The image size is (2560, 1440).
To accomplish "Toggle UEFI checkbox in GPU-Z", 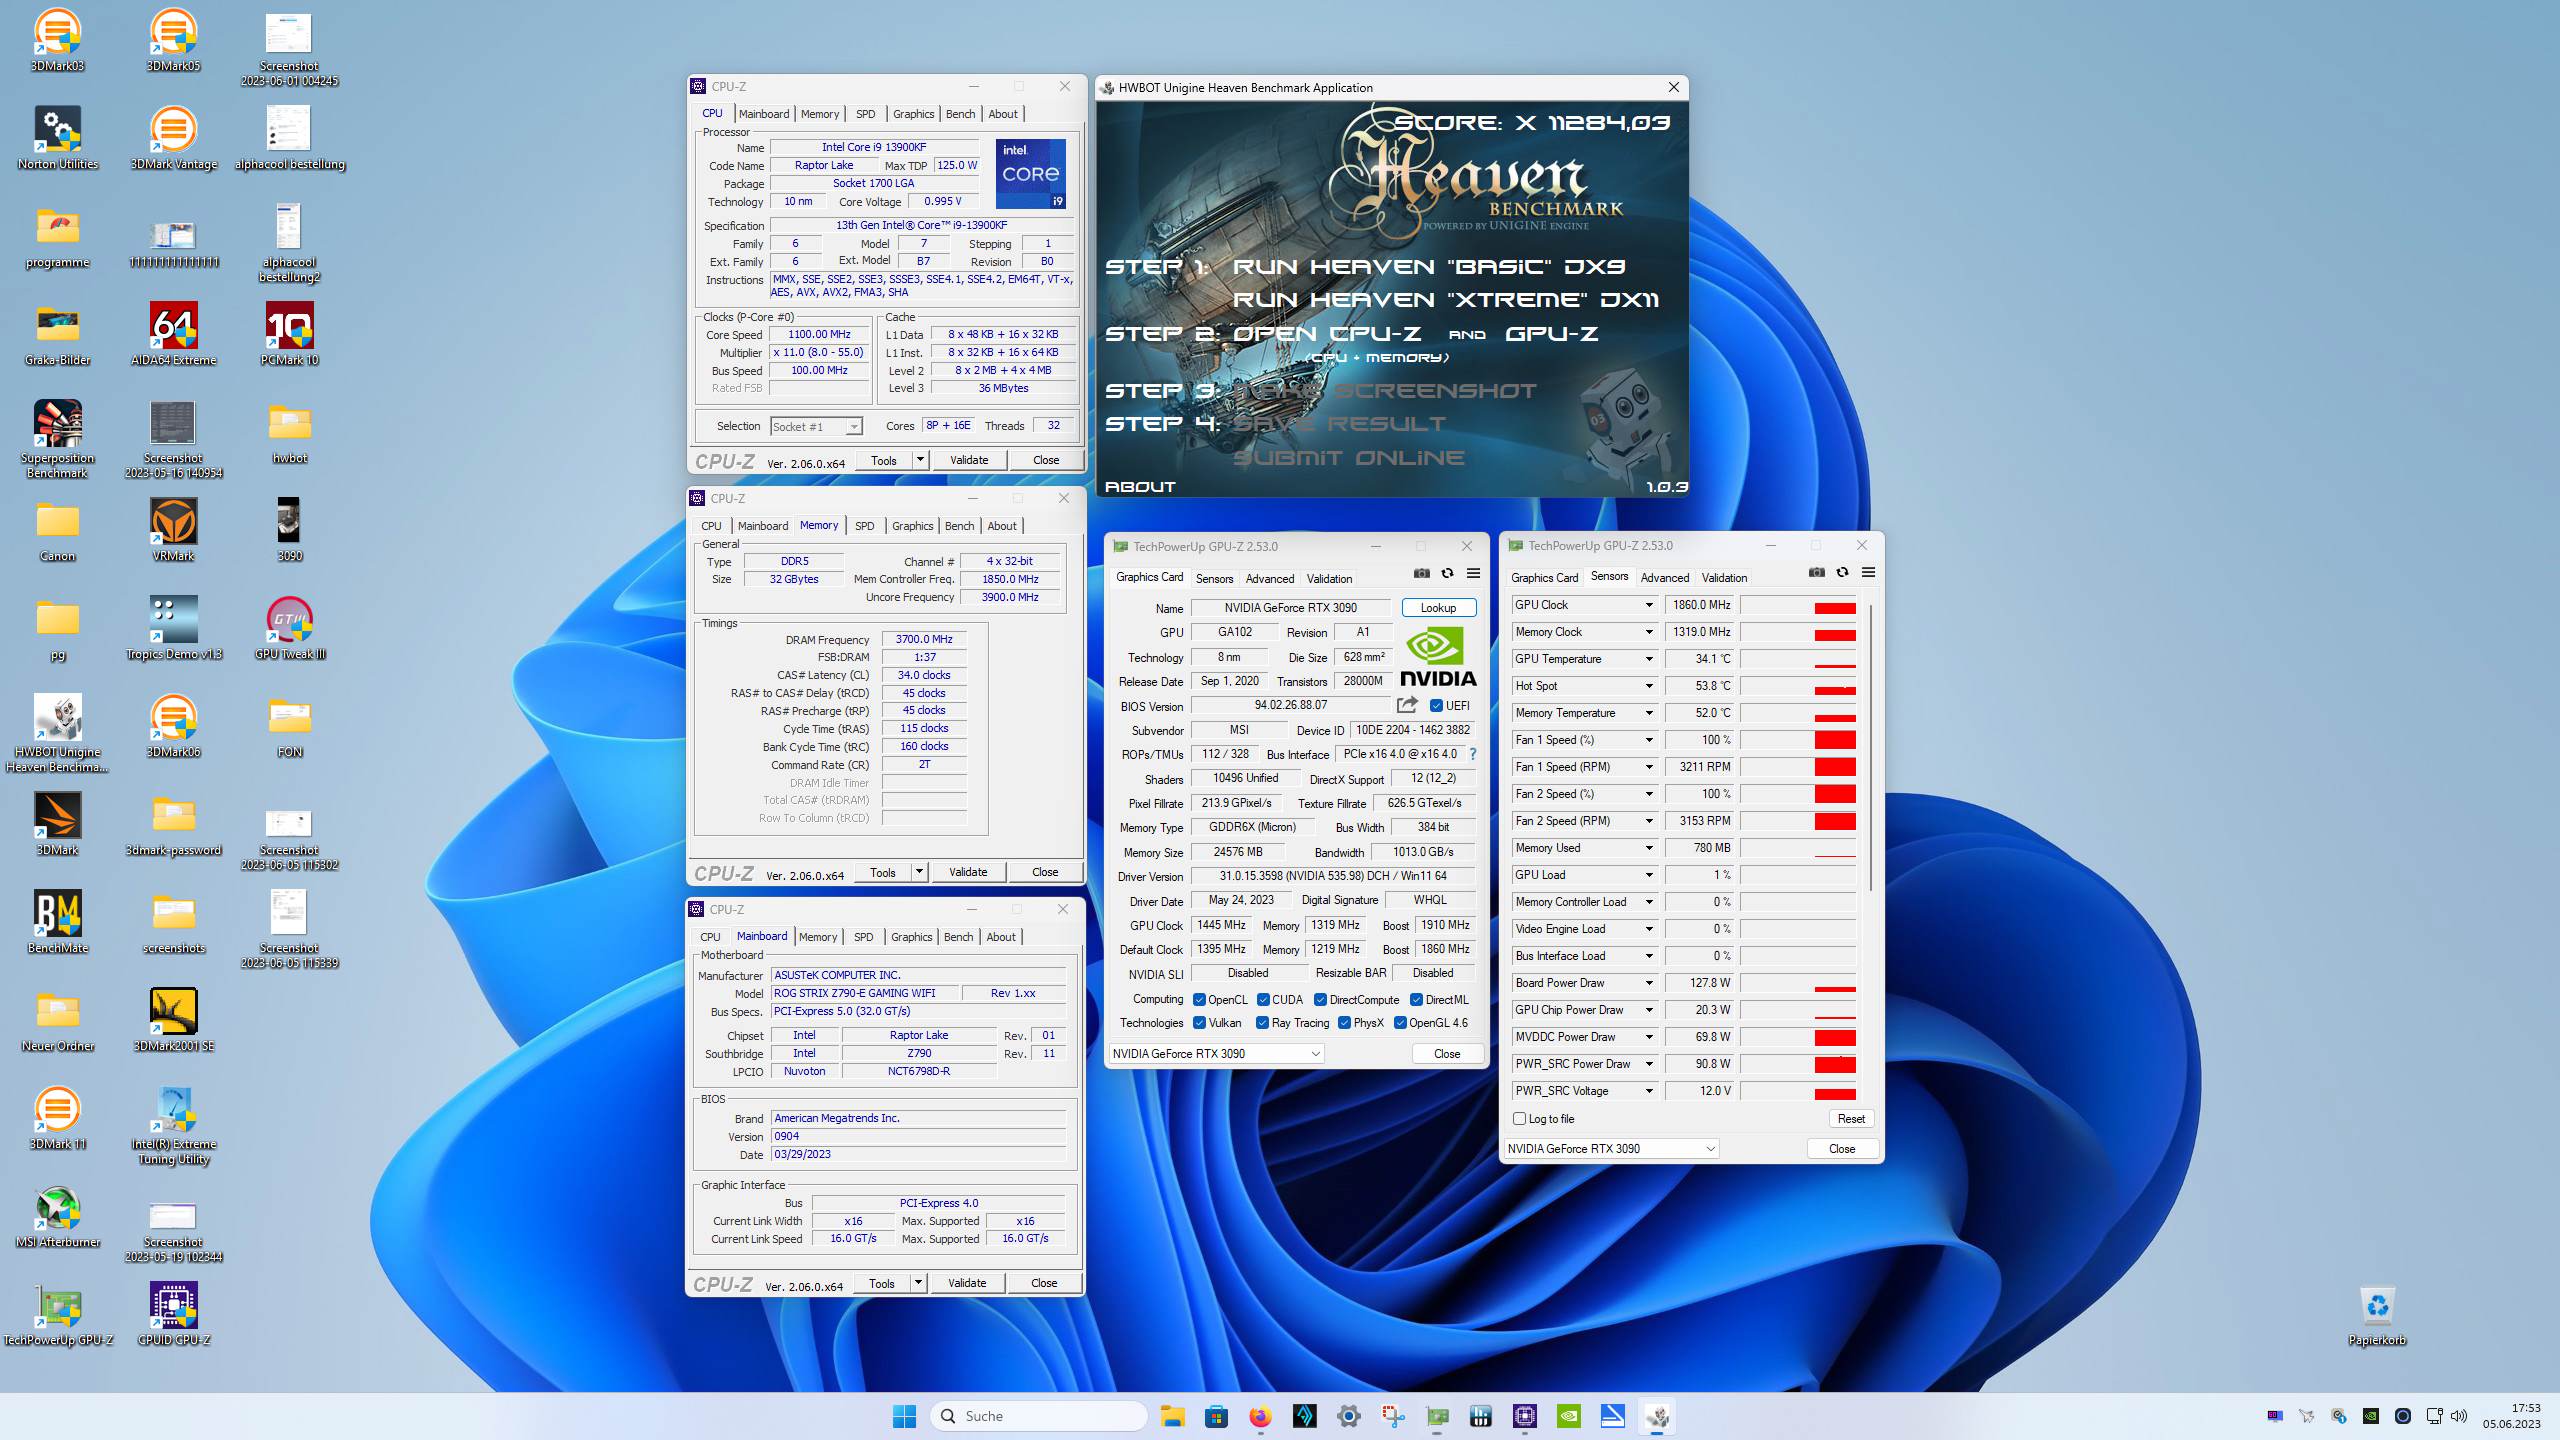I will click(1436, 706).
